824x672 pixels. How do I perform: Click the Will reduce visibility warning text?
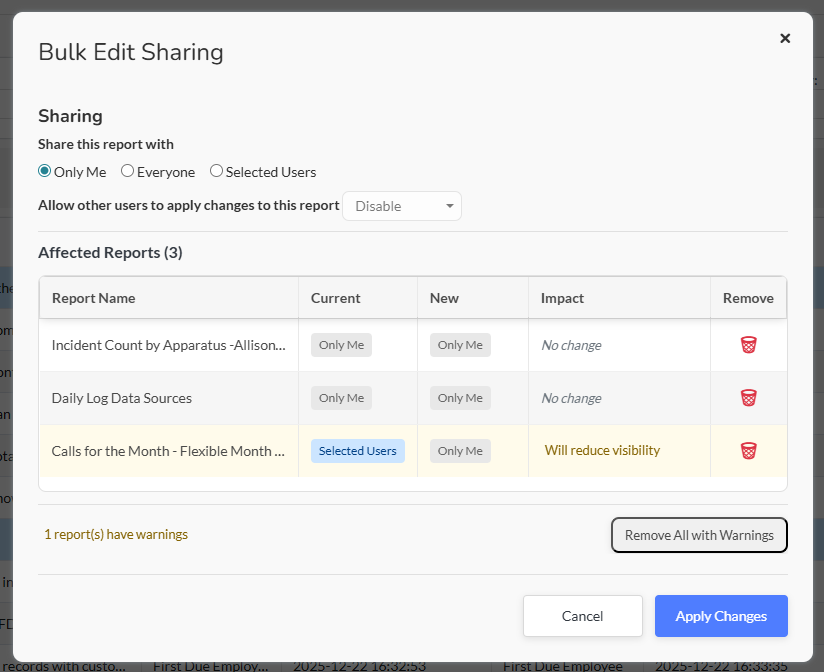tap(602, 451)
